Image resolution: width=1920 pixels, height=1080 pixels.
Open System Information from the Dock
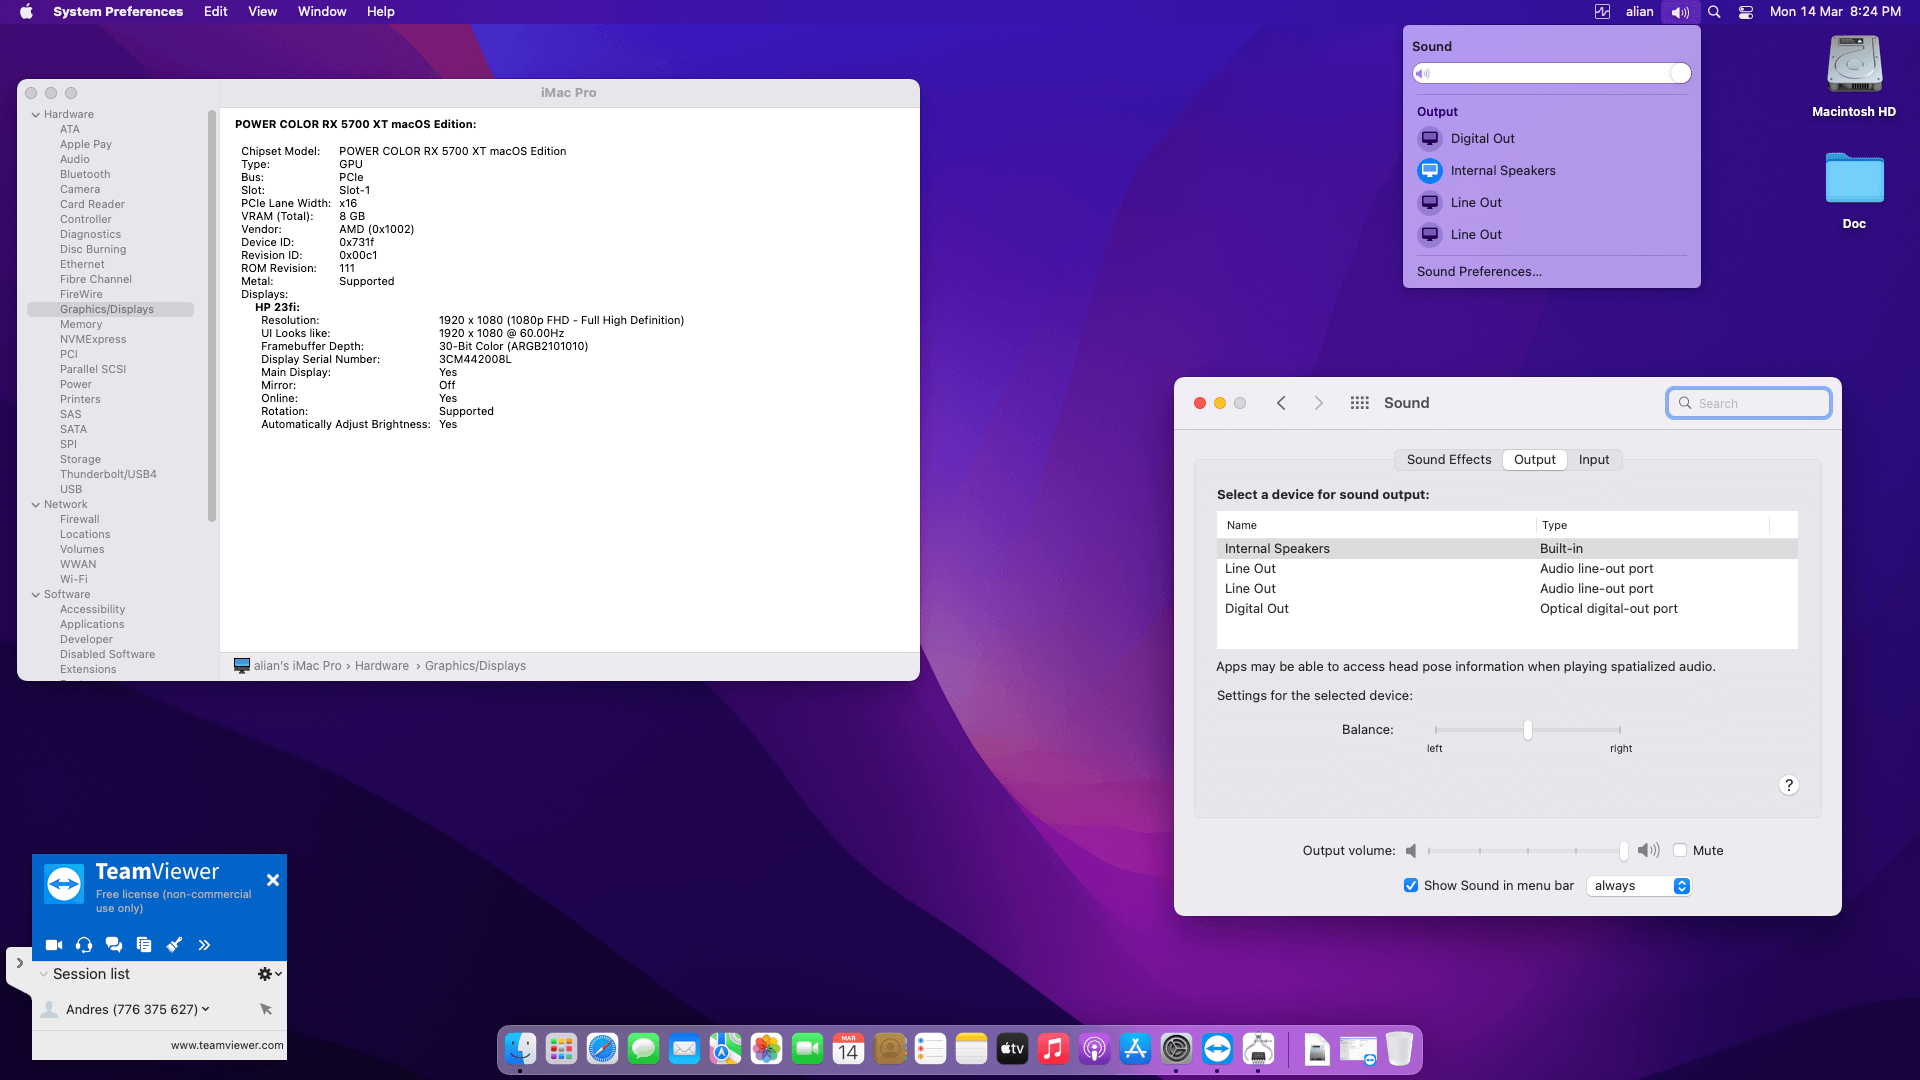click(x=1258, y=1049)
